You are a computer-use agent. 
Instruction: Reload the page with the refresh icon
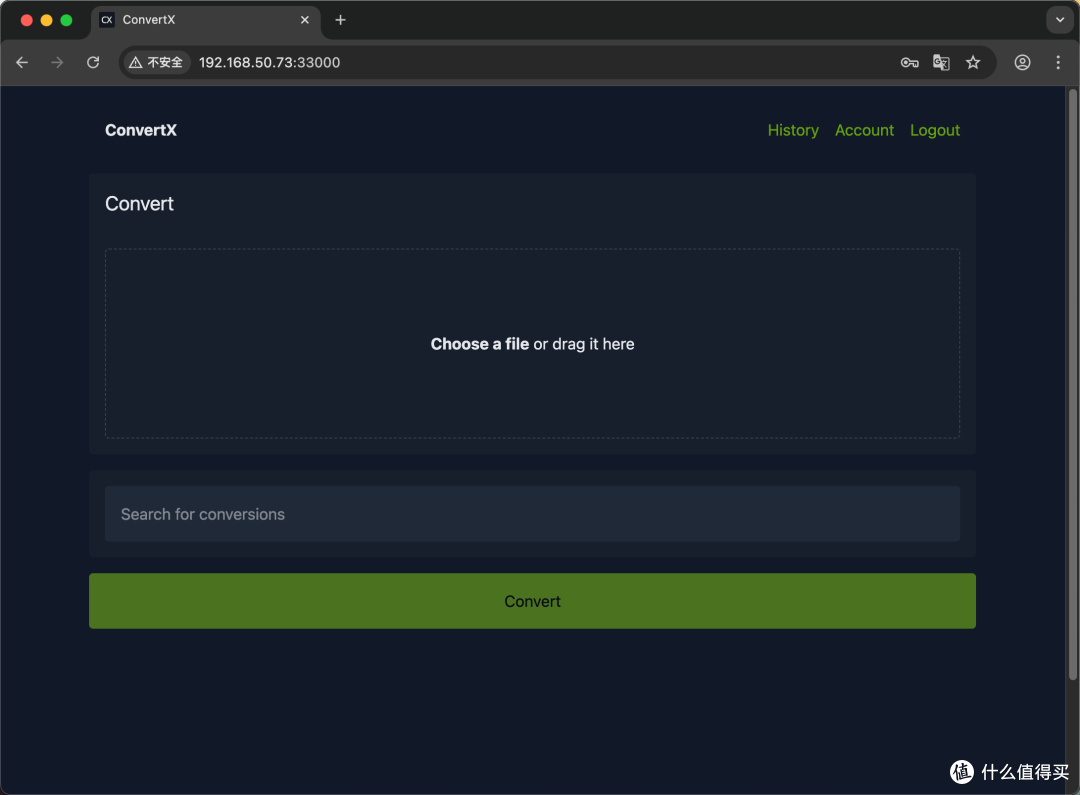pos(93,62)
